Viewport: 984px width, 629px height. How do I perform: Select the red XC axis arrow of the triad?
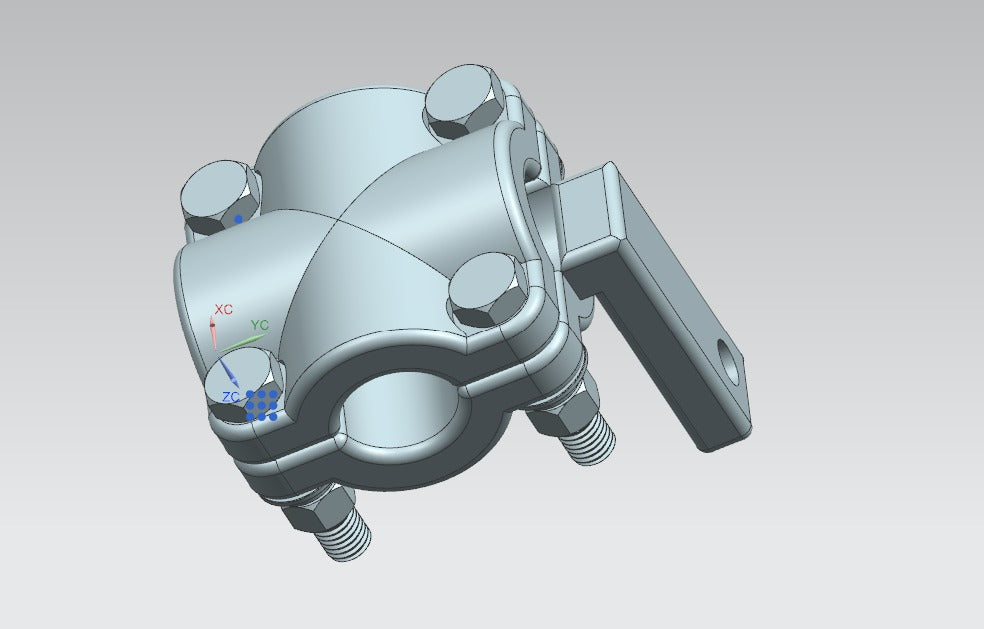pos(213,333)
